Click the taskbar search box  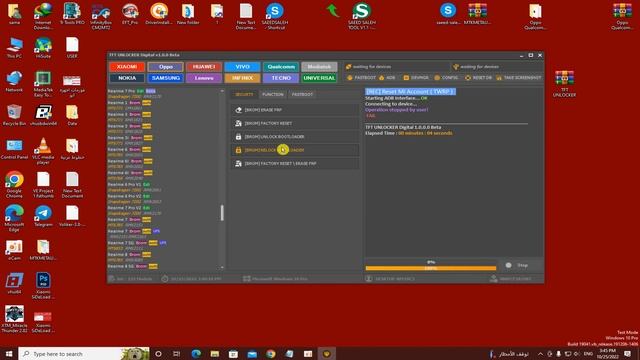tap(84, 353)
